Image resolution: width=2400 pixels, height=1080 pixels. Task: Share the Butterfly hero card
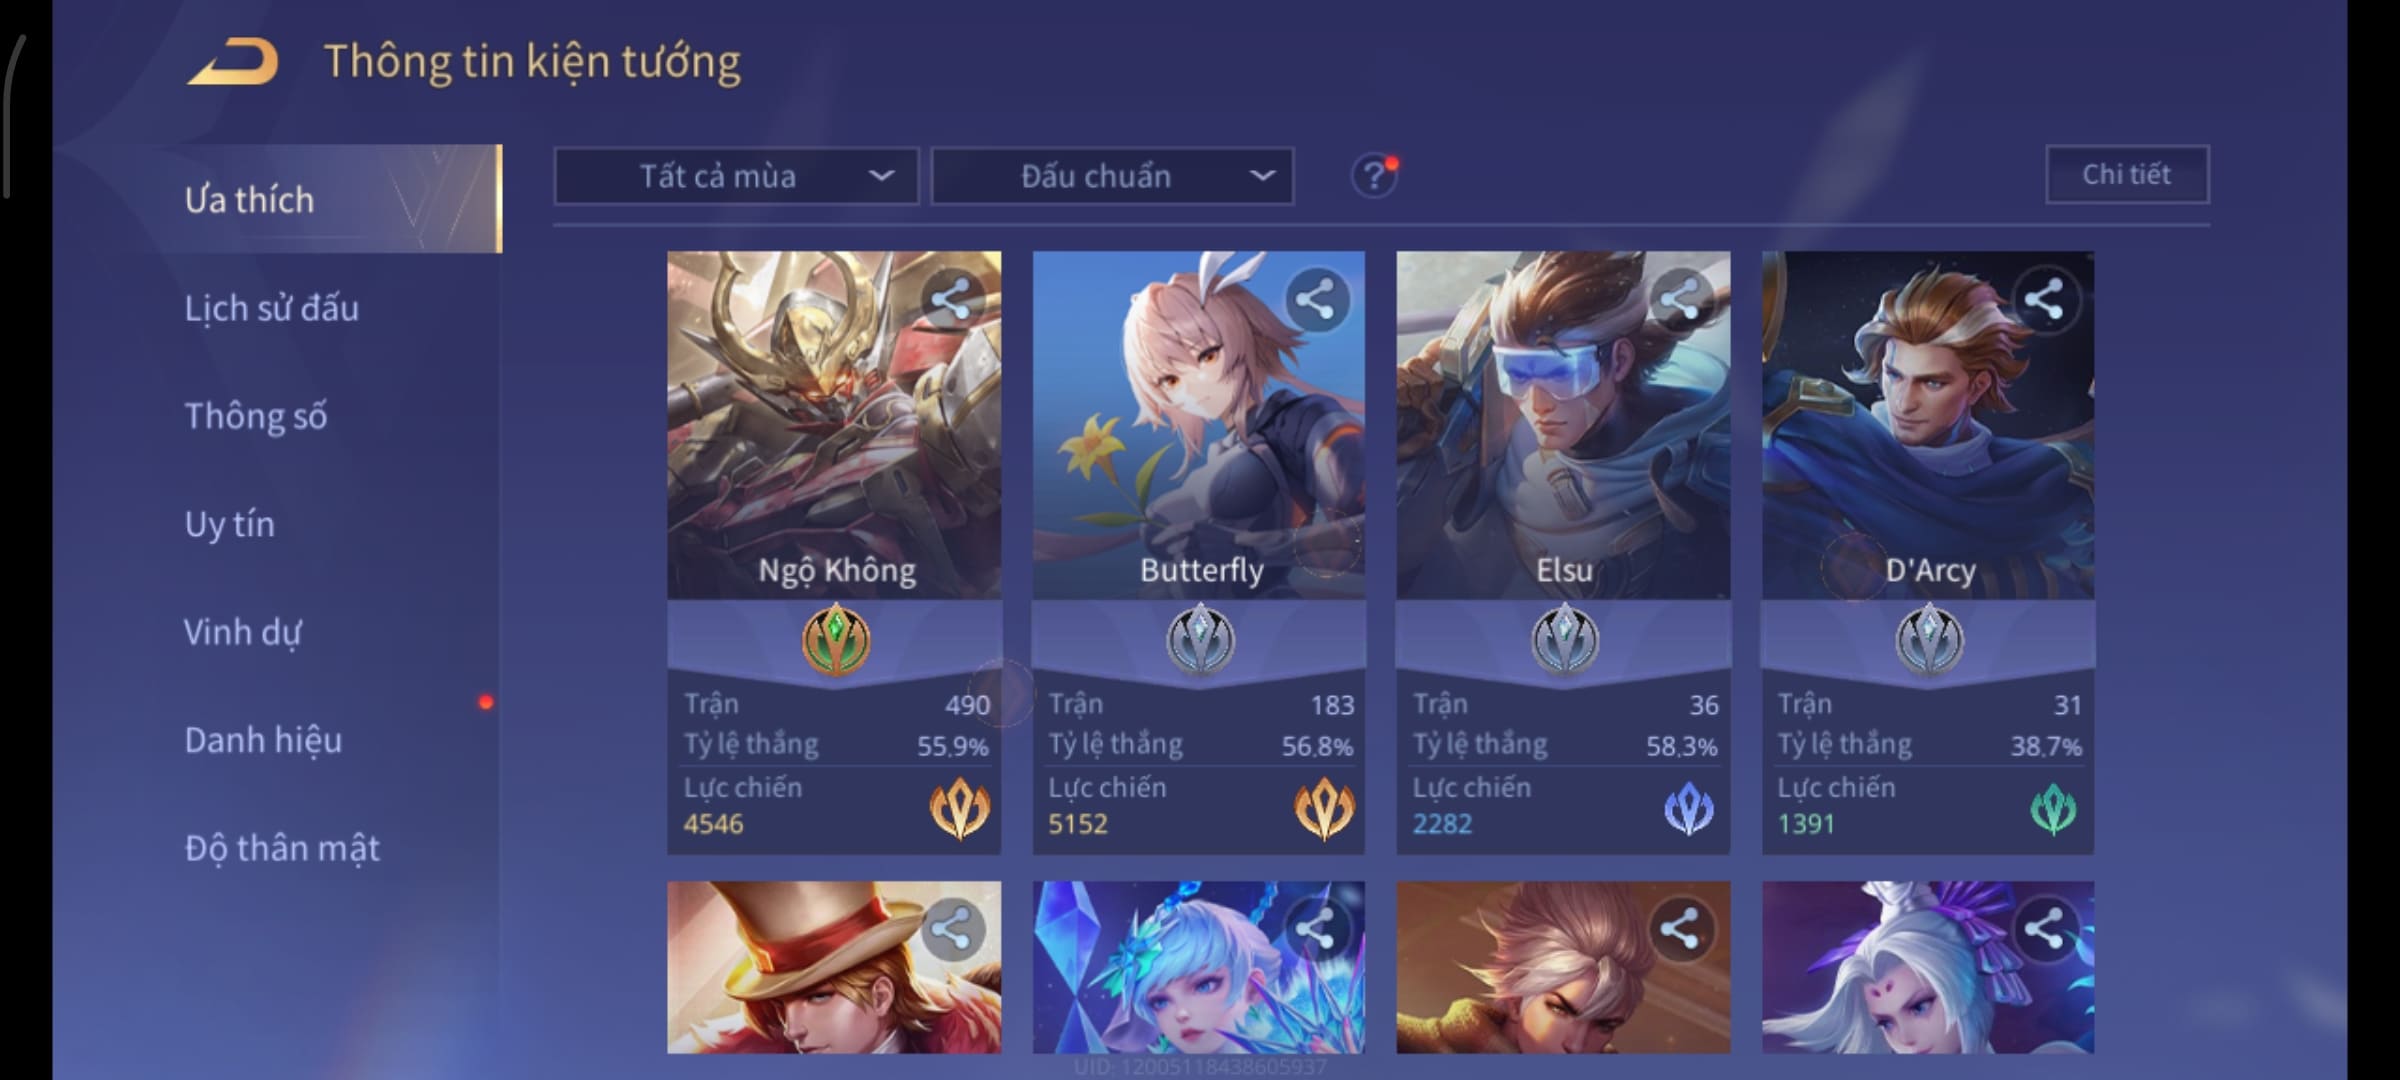pos(1316,300)
